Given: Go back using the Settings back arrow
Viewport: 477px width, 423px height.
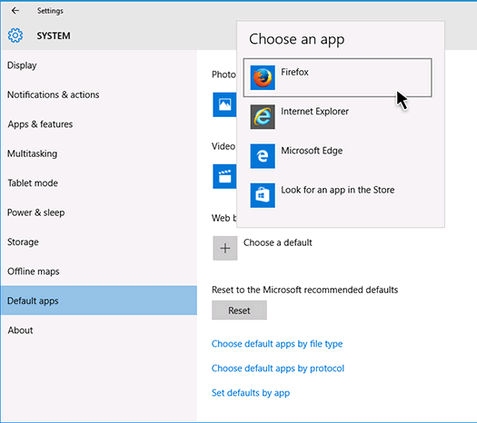Looking at the screenshot, I should coord(15,11).
